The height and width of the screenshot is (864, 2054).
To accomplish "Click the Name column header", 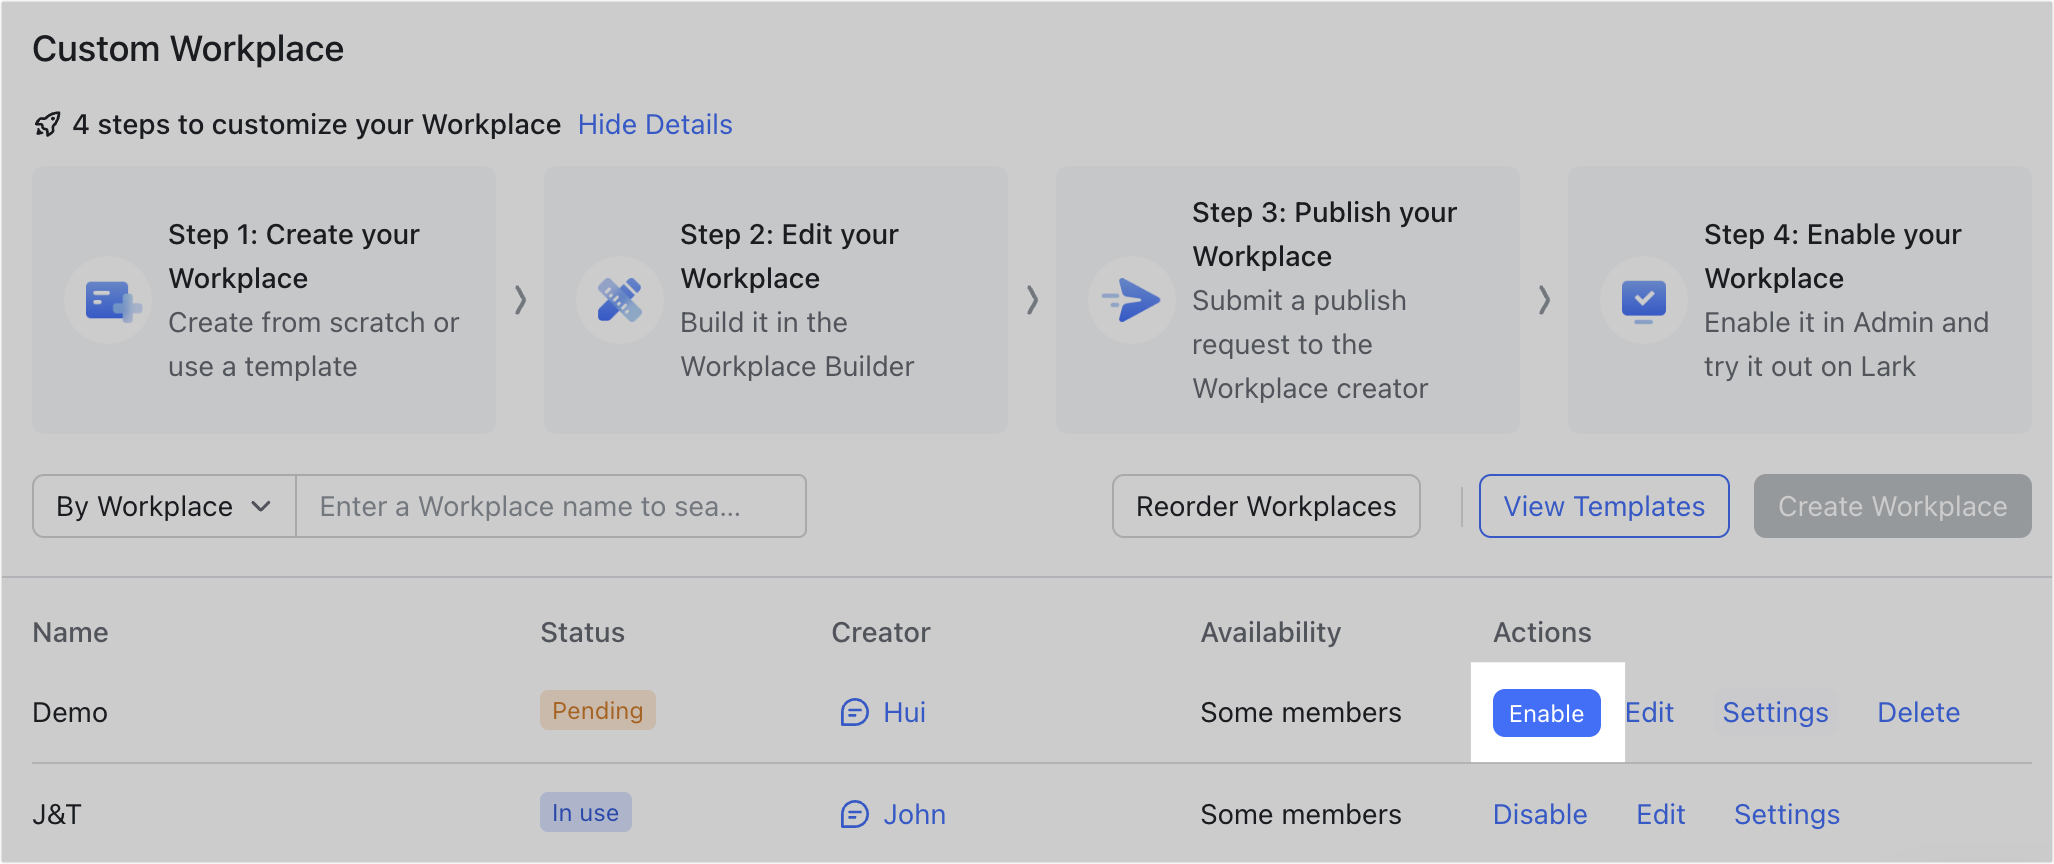I will (x=70, y=632).
